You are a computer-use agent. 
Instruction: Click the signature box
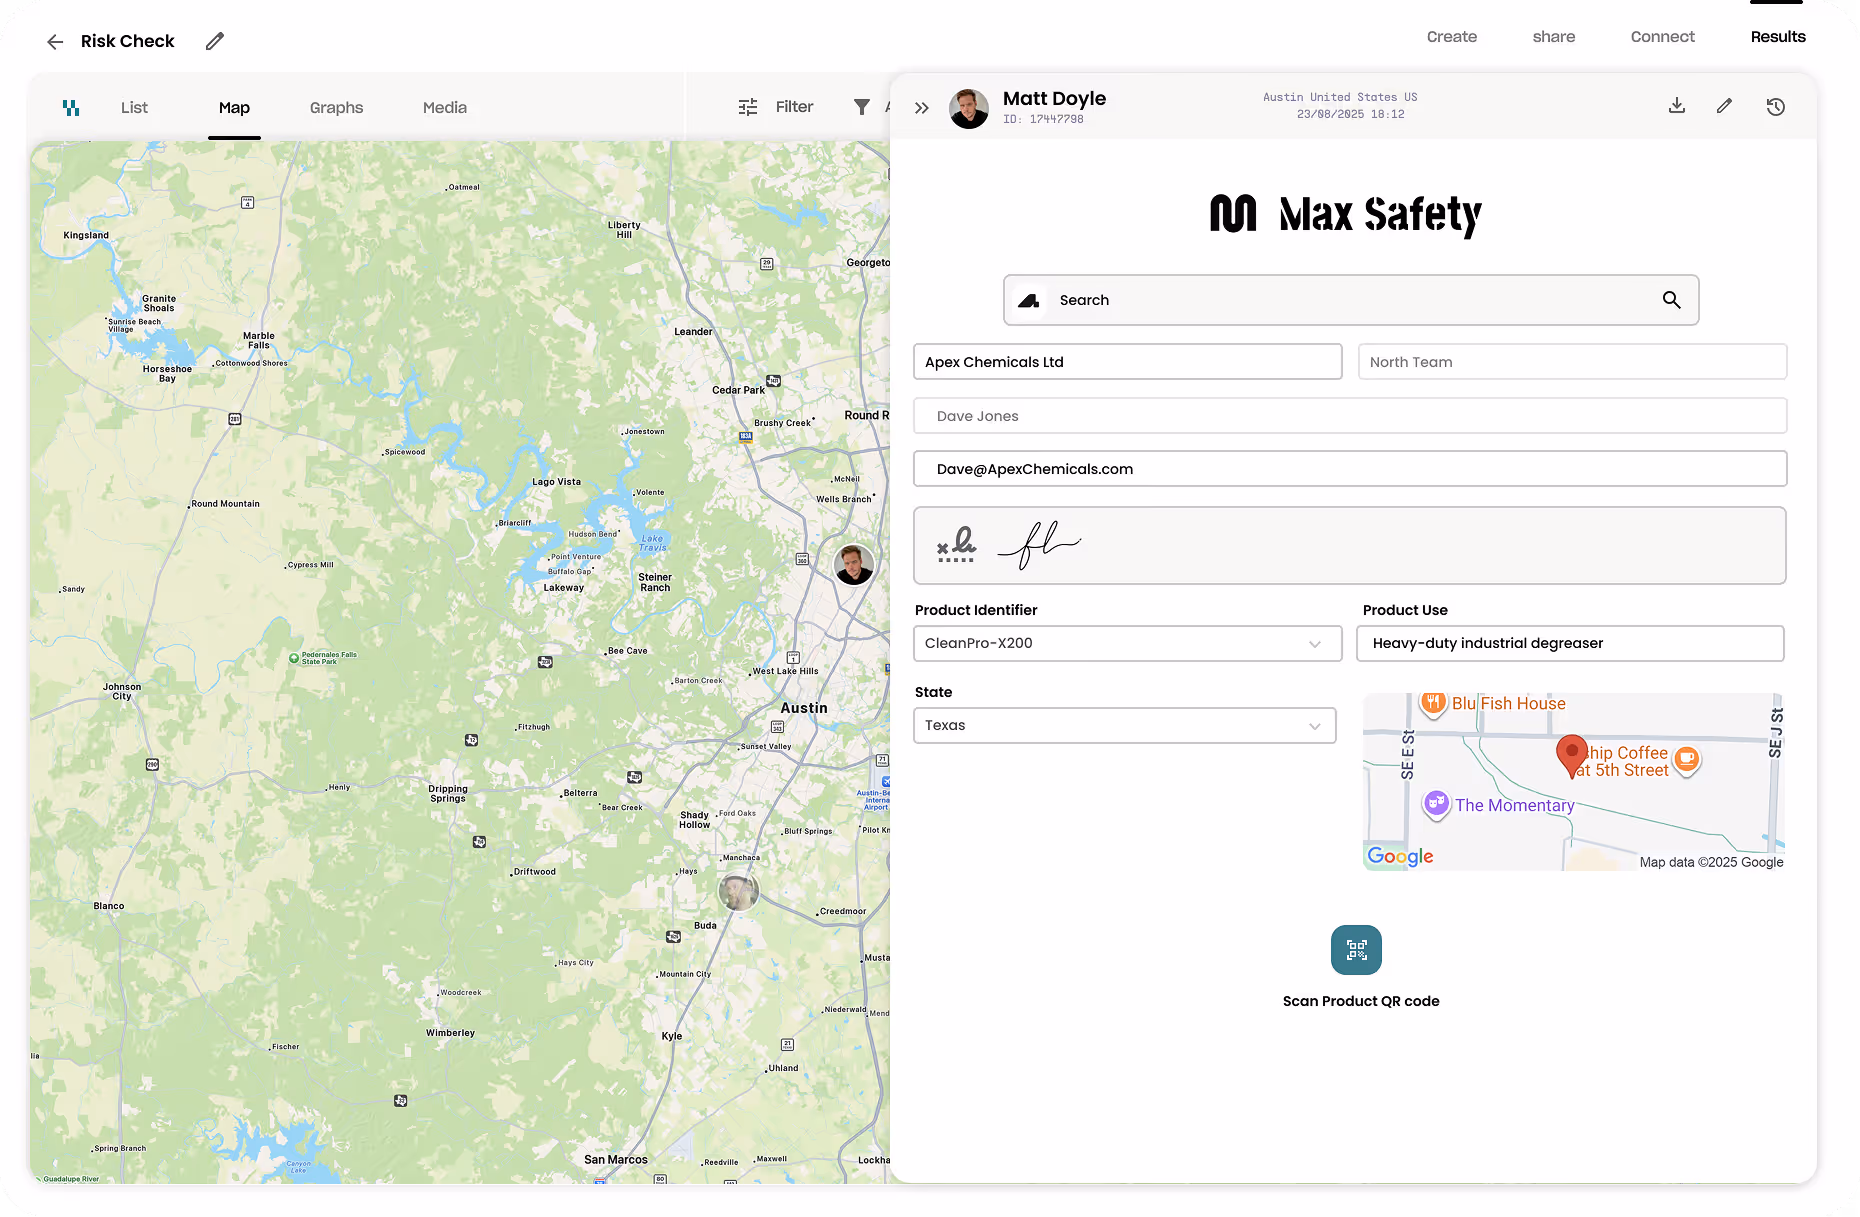(1350, 546)
